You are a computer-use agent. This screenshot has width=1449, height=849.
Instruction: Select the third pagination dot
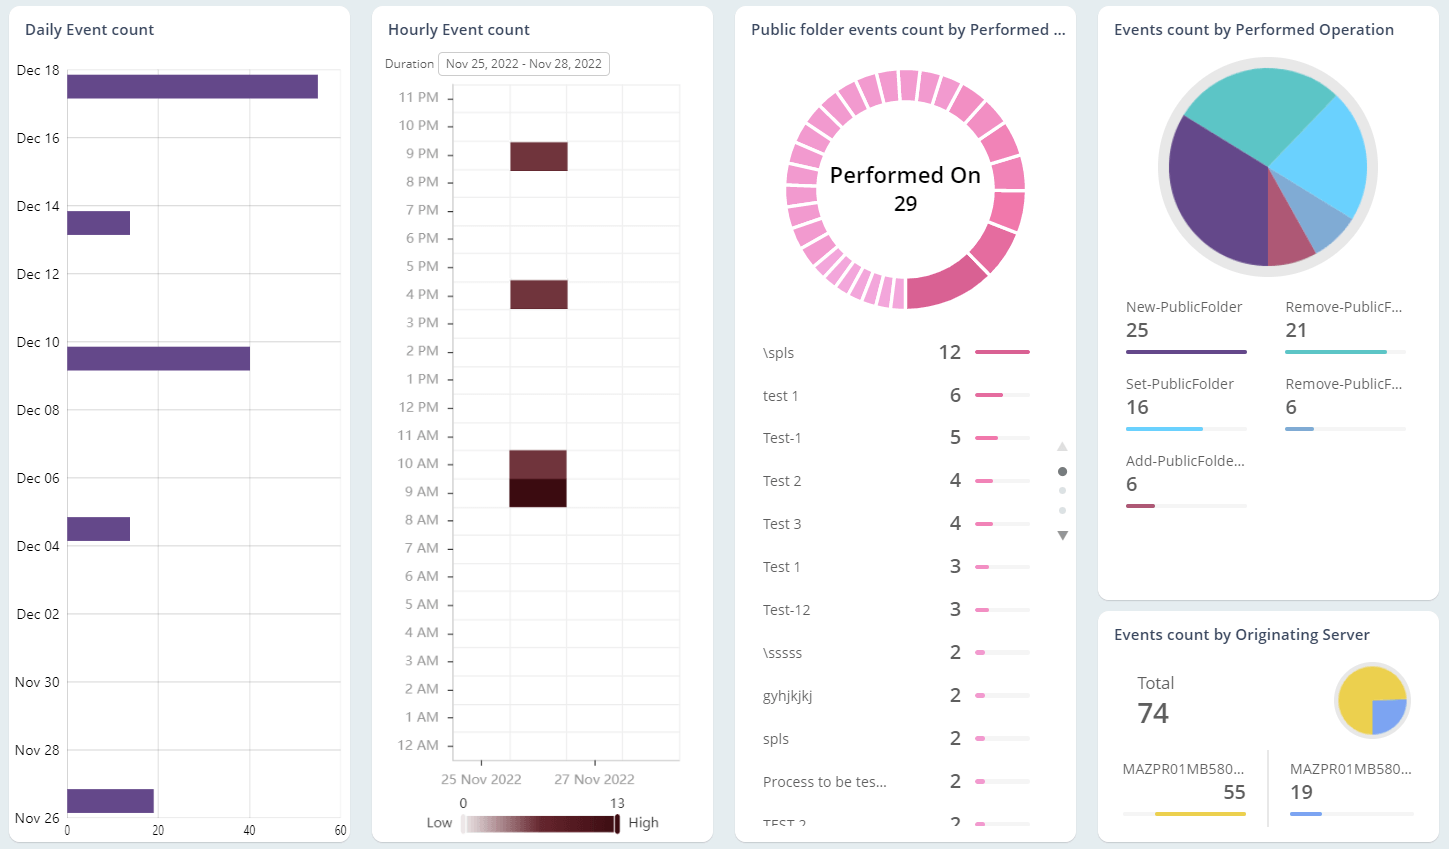1063,508
